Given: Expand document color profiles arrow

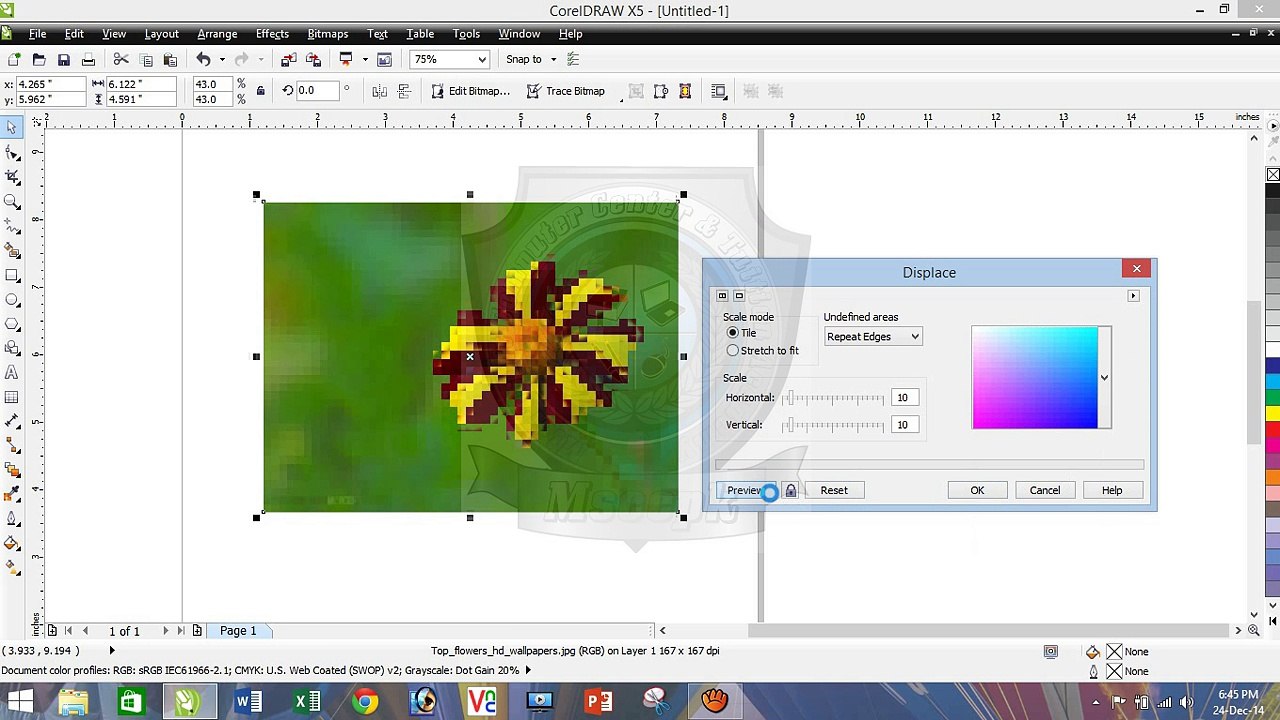Looking at the screenshot, I should click(528, 671).
